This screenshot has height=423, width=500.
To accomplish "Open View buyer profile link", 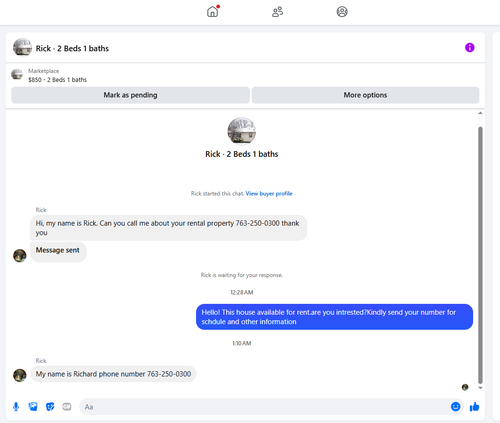I will [x=269, y=194].
